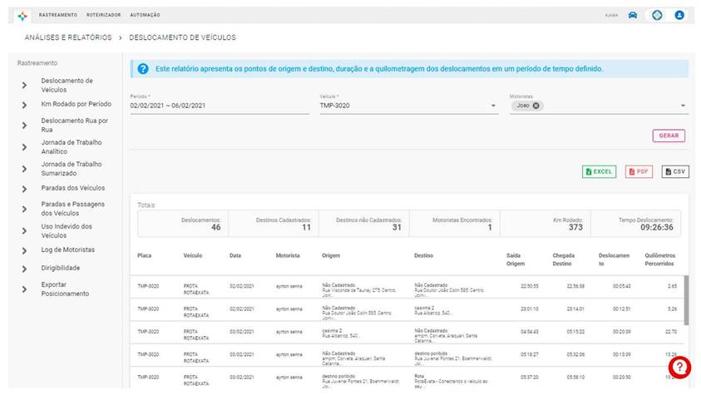Open the Motoristas dropdown arrow
This screenshot has width=701, height=400.
pos(684,106)
